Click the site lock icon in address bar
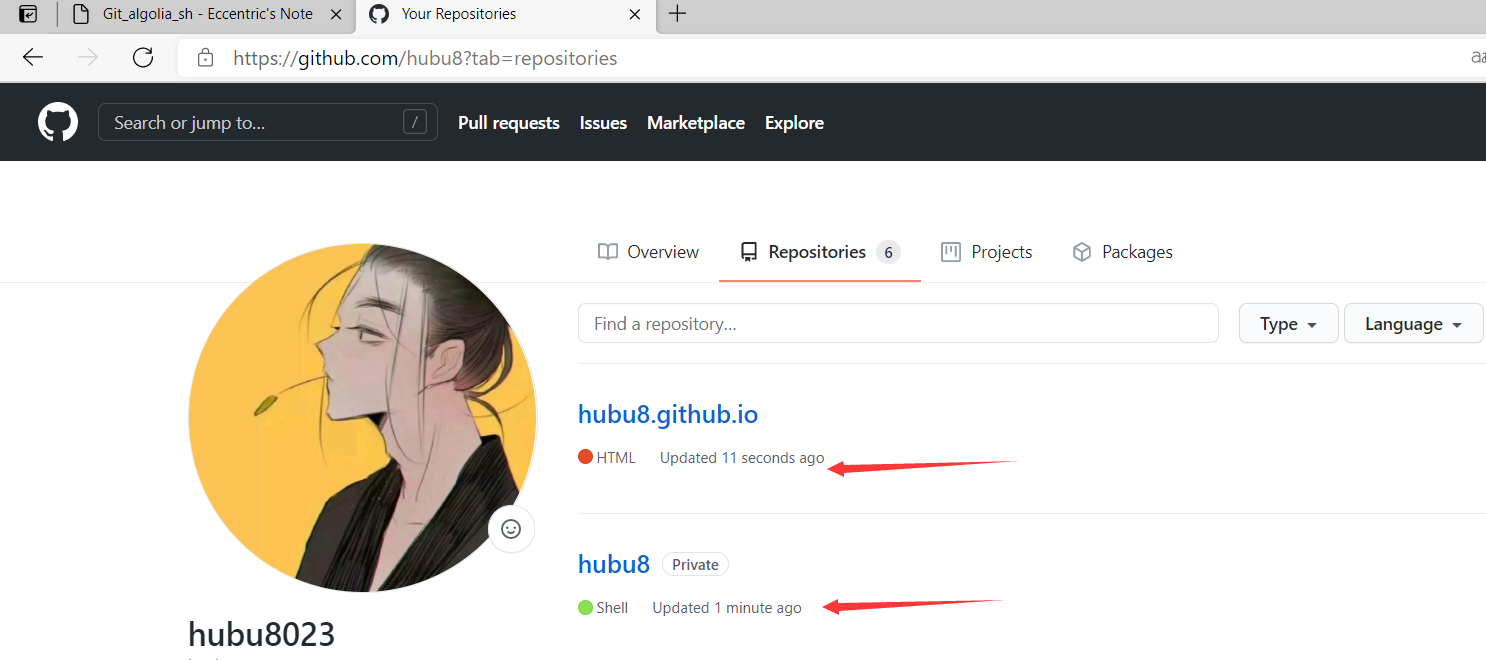Viewport: 1486px width, 660px height. [205, 58]
